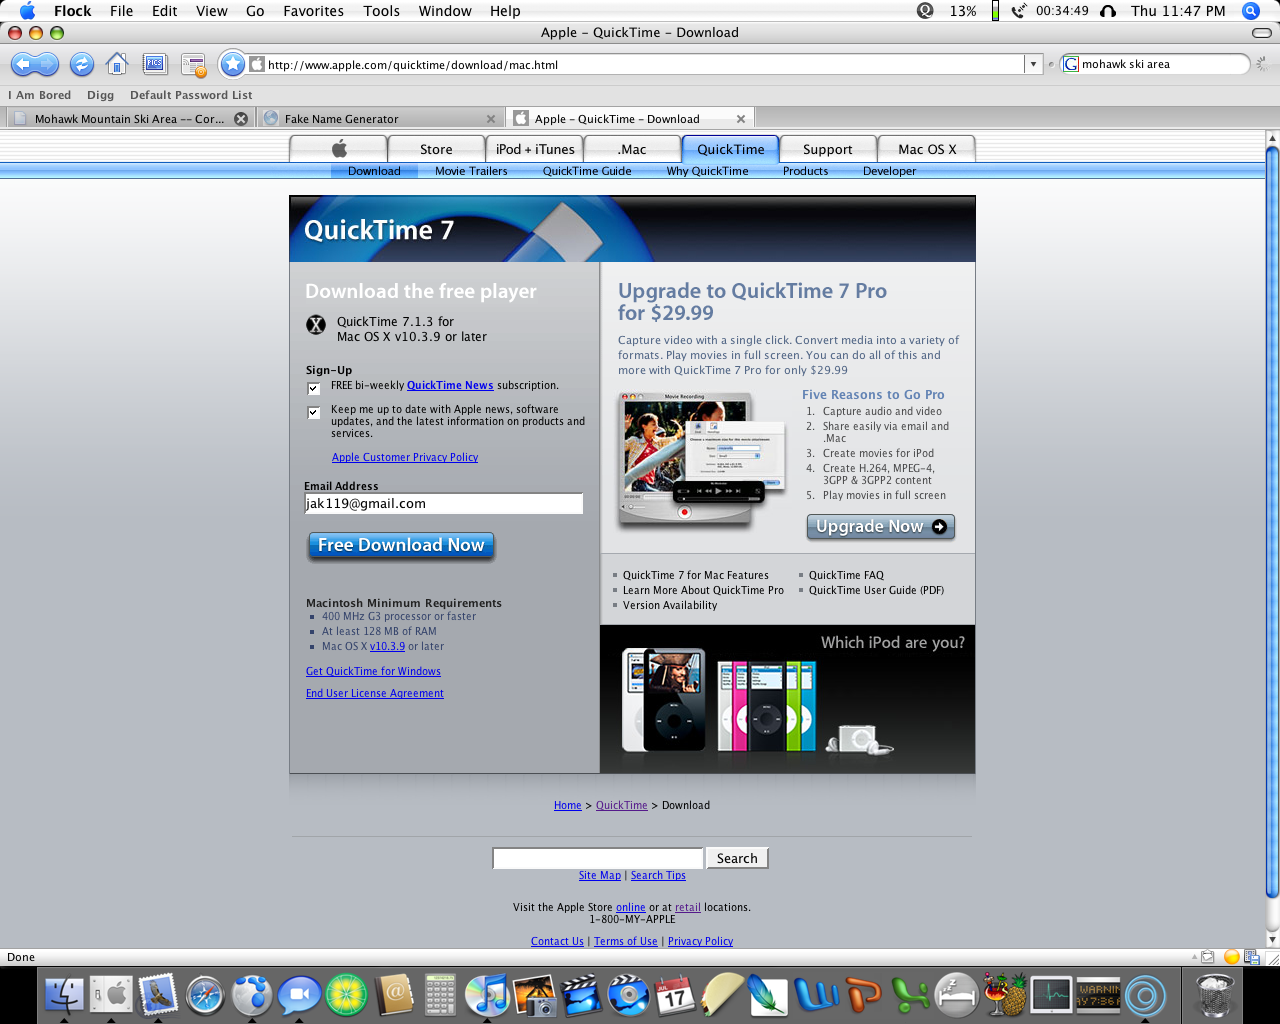This screenshot has width=1280, height=1024.
Task: Open the End User License Agreement link
Action: [375, 693]
